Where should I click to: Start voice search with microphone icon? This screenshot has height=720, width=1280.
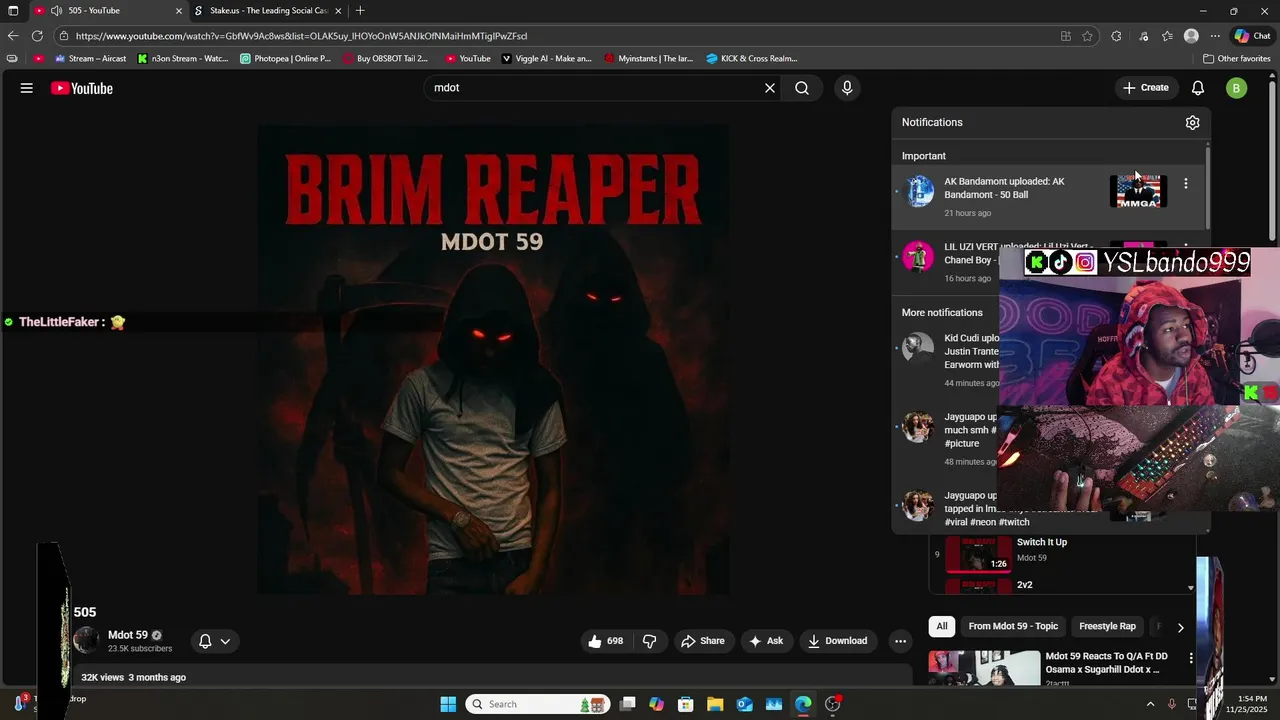point(847,88)
